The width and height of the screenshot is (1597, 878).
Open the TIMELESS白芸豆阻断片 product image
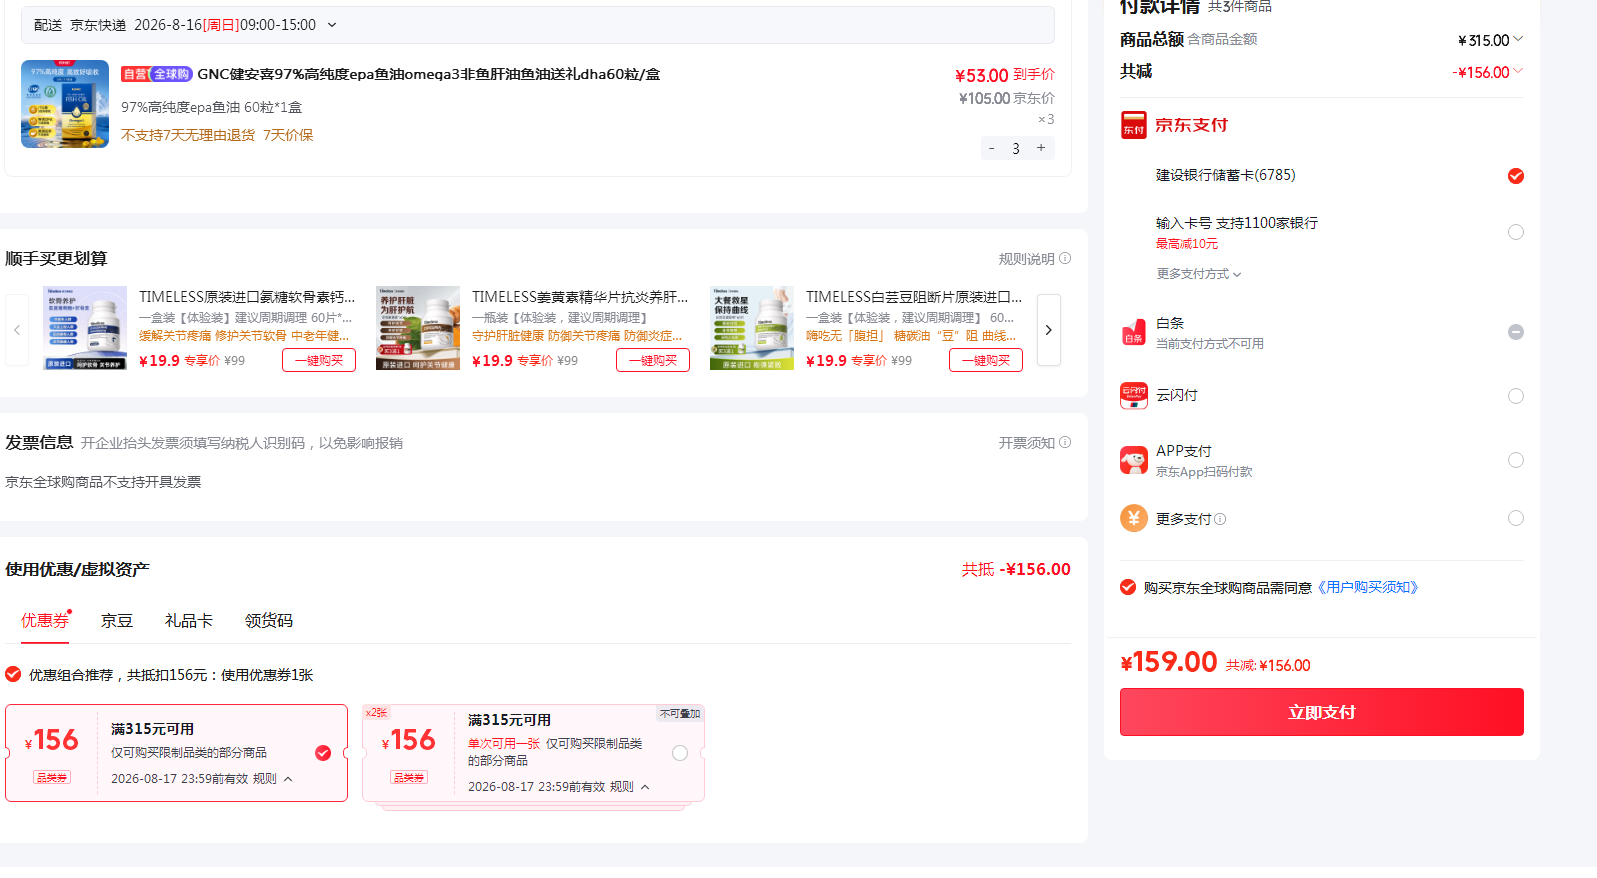752,328
